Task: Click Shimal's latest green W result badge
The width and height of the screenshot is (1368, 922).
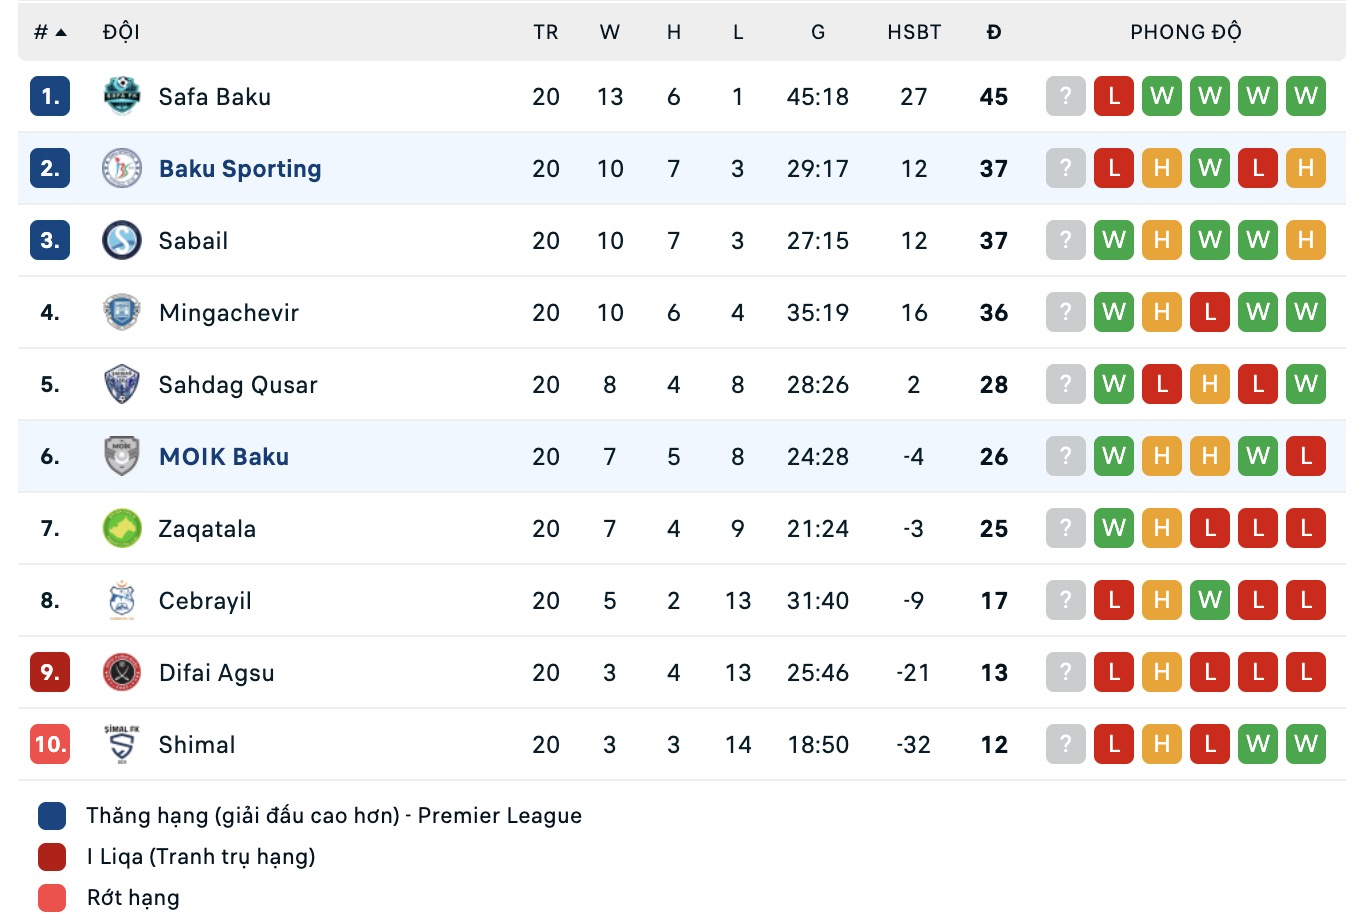Action: coord(1306,745)
